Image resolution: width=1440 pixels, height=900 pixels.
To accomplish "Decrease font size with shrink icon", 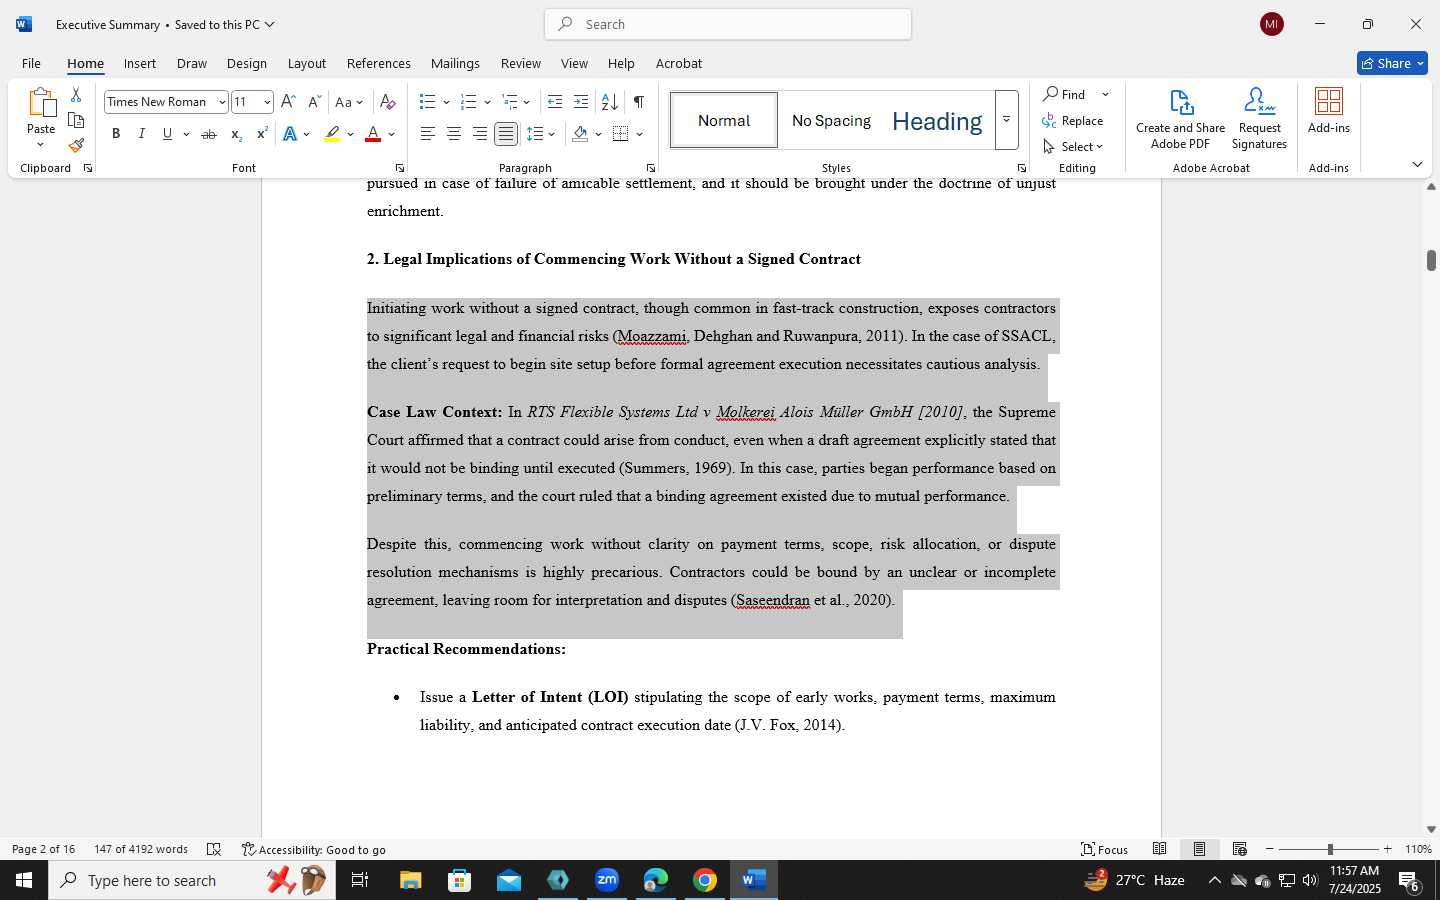I will click(314, 102).
